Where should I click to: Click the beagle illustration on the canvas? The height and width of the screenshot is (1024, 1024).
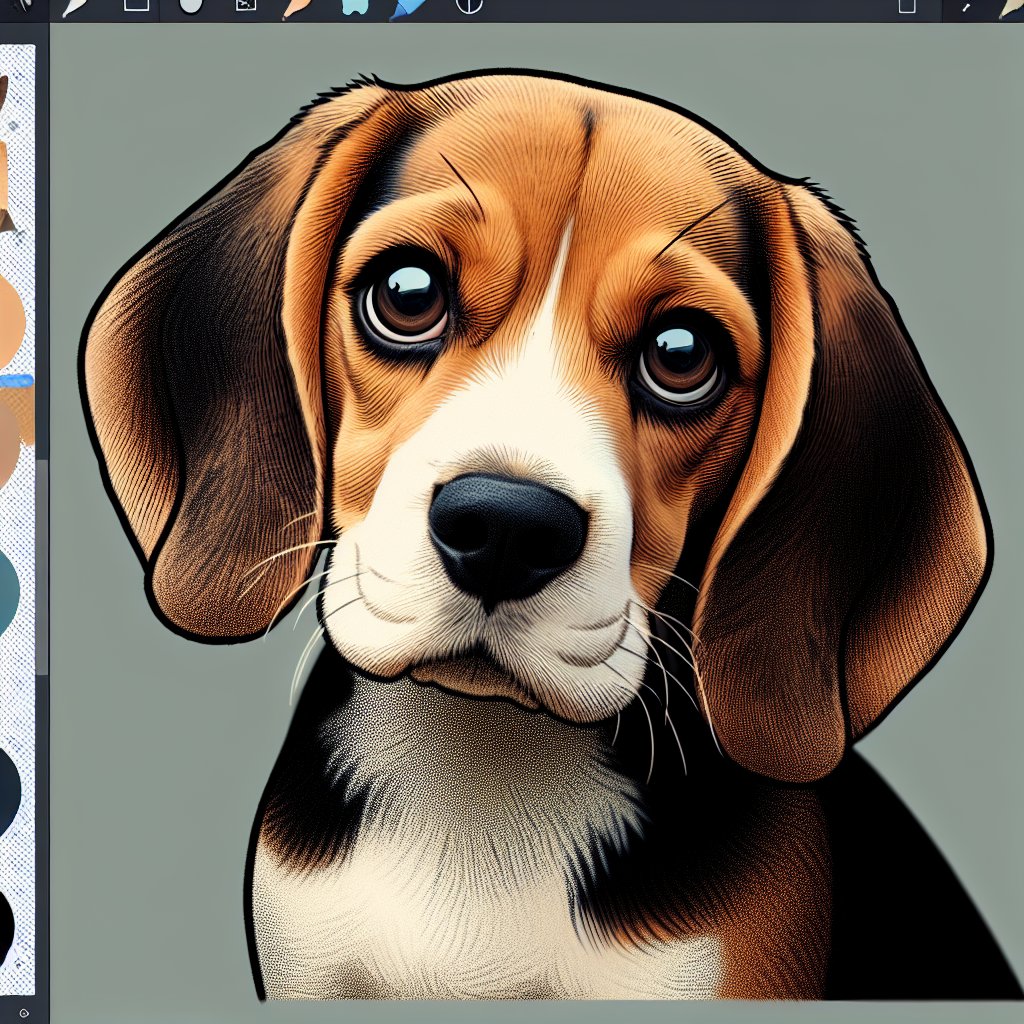[536, 536]
